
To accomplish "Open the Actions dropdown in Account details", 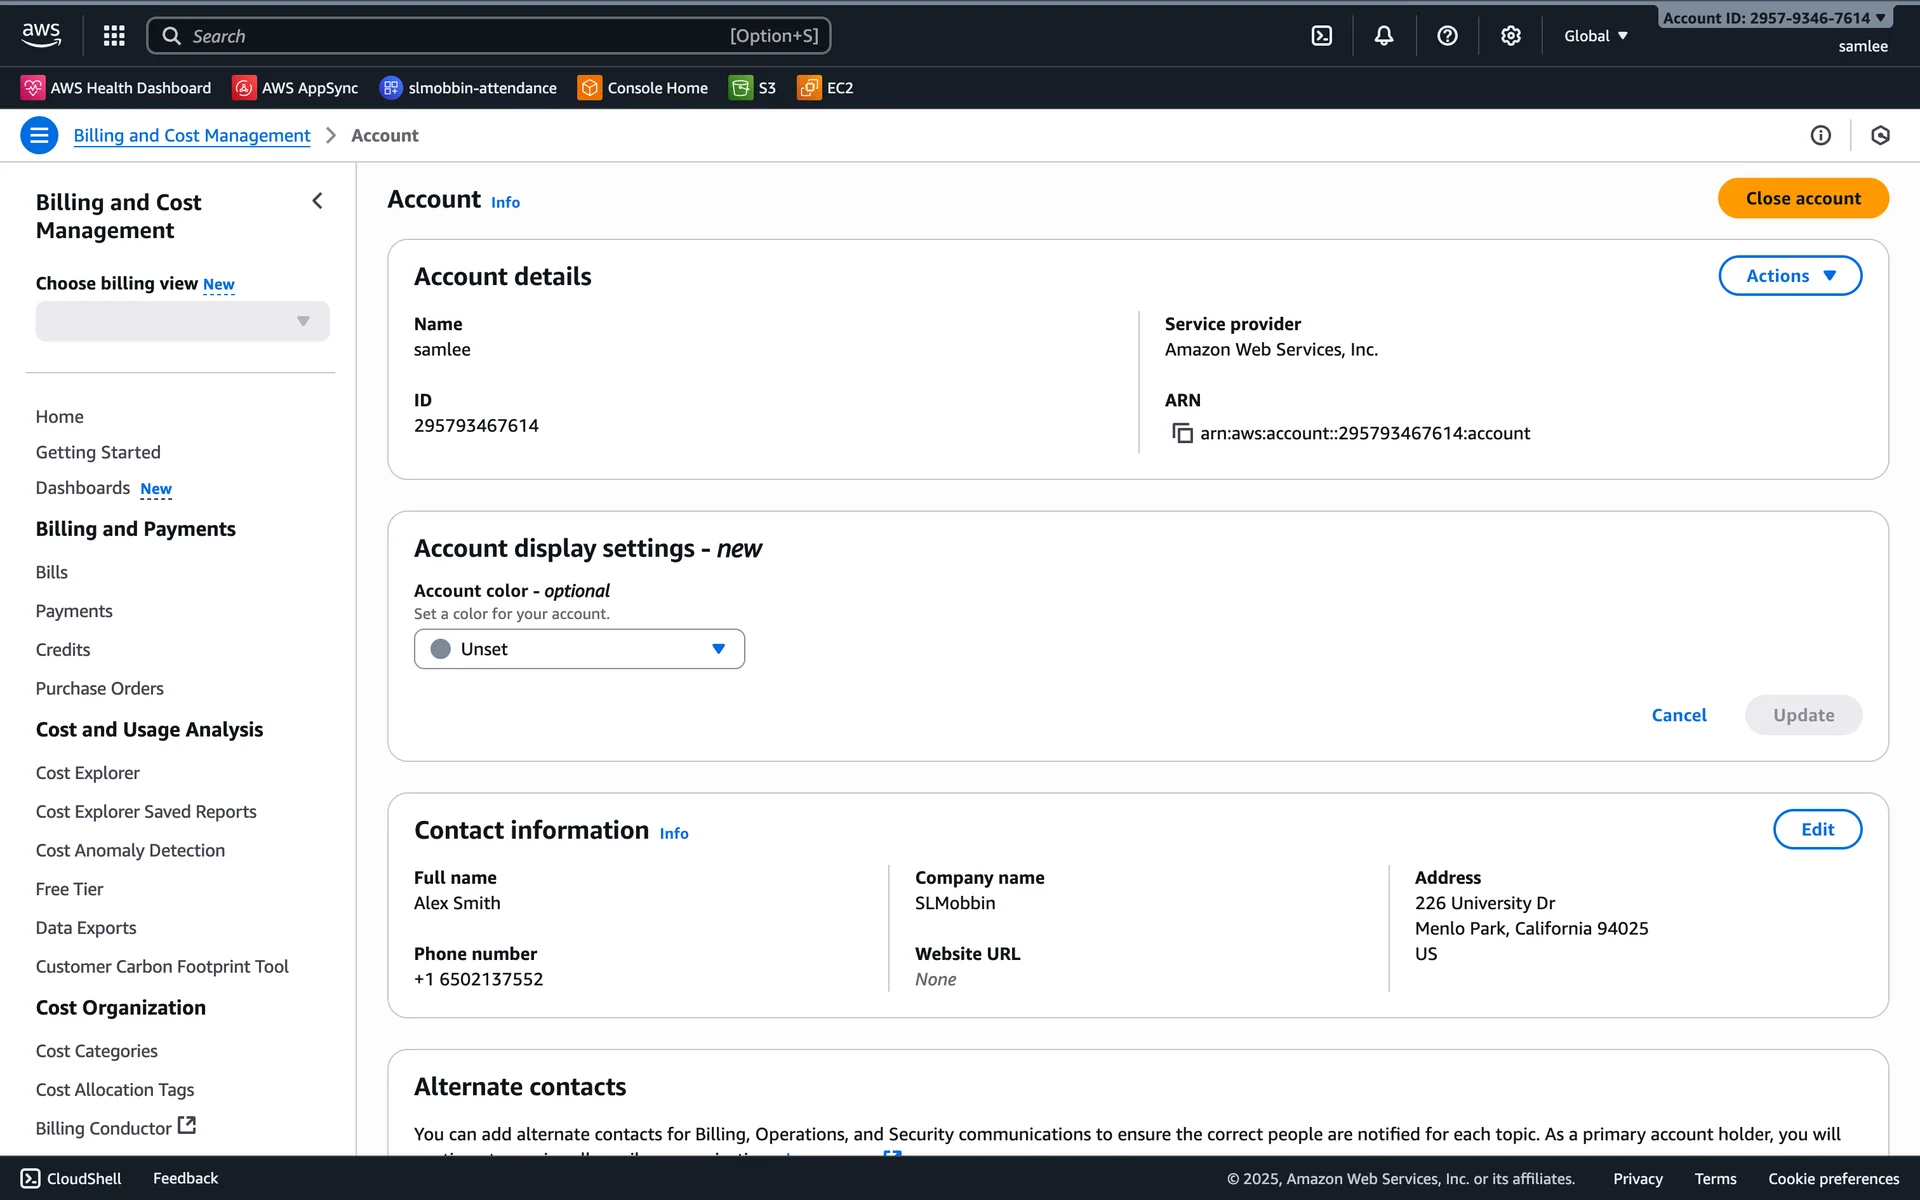I will (1789, 276).
